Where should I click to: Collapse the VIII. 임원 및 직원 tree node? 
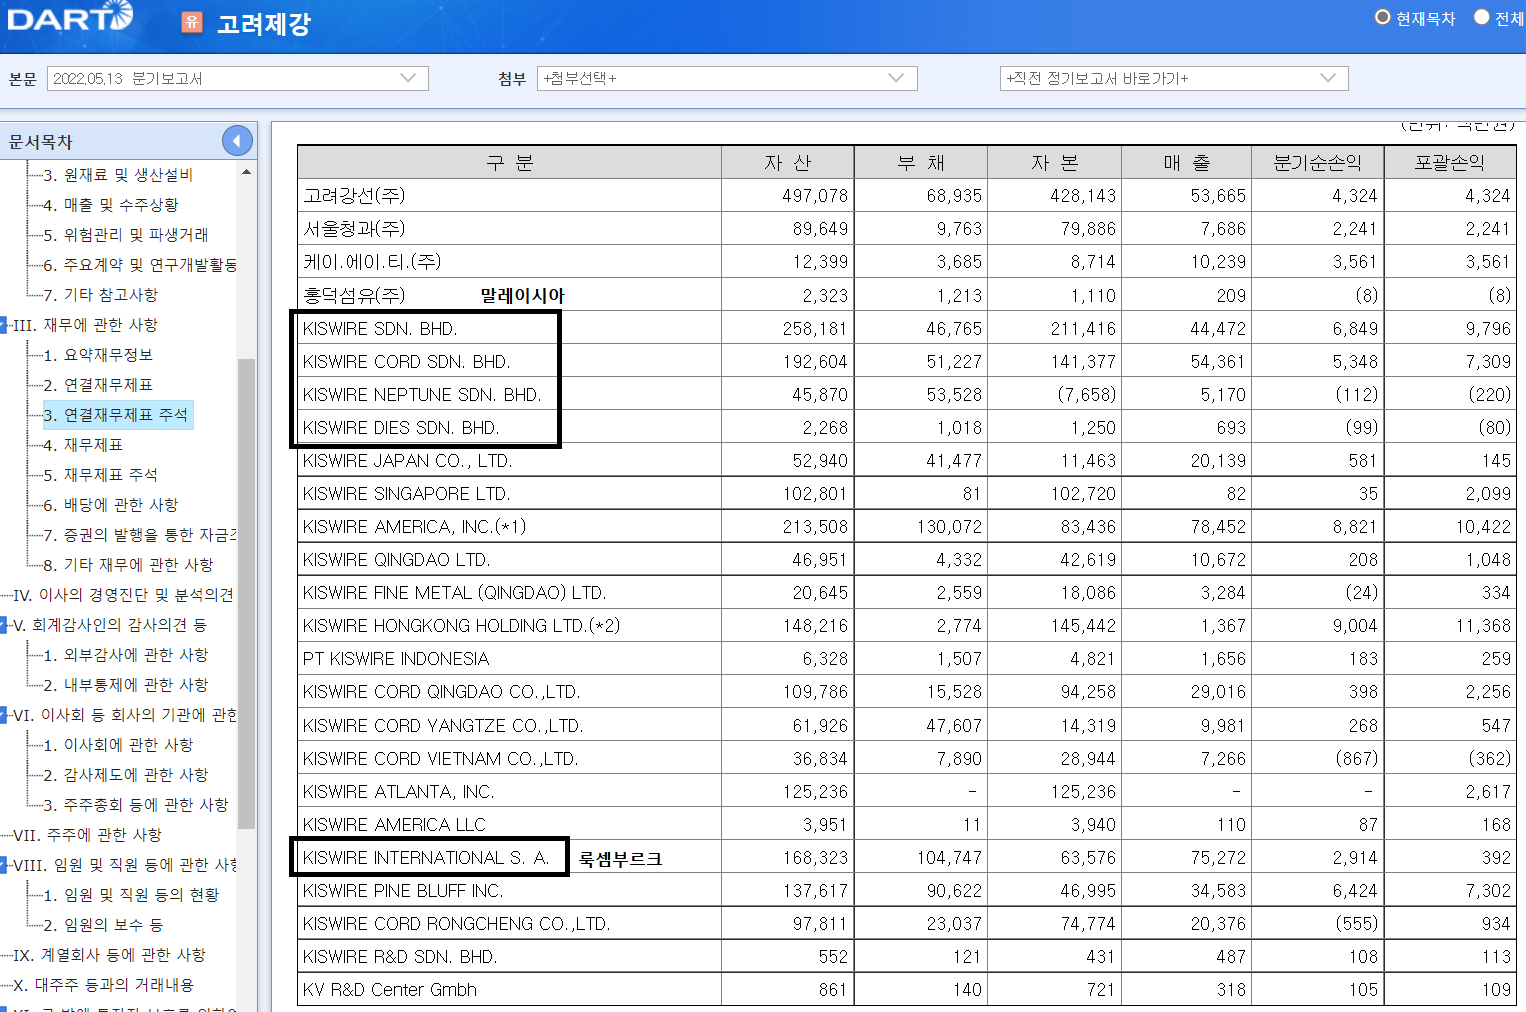tap(4, 865)
